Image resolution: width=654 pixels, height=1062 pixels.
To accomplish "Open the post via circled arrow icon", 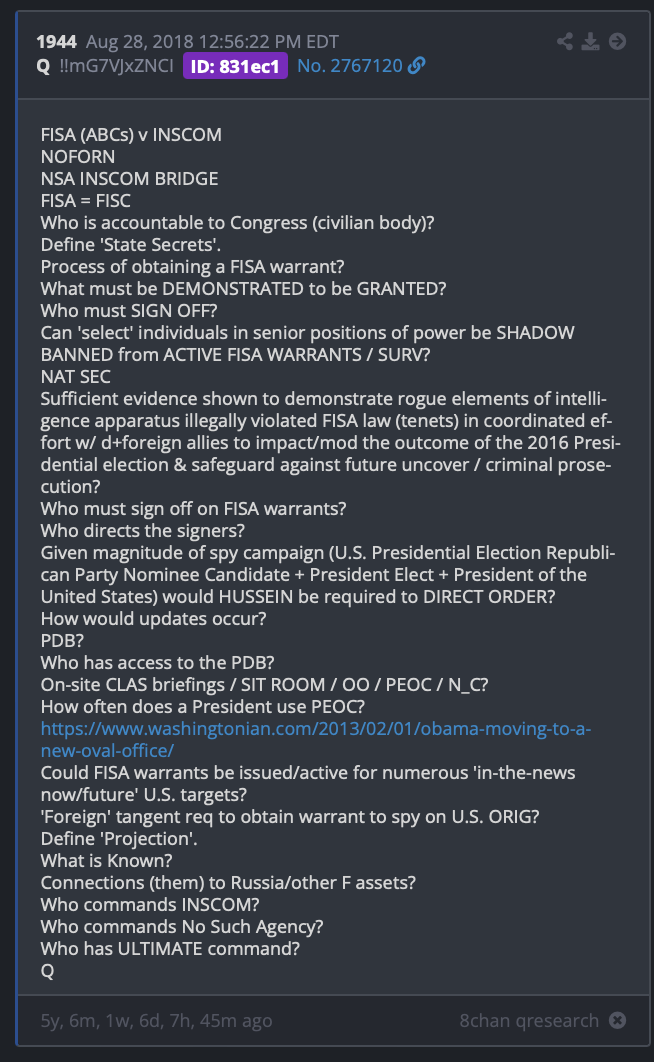I will point(617,42).
